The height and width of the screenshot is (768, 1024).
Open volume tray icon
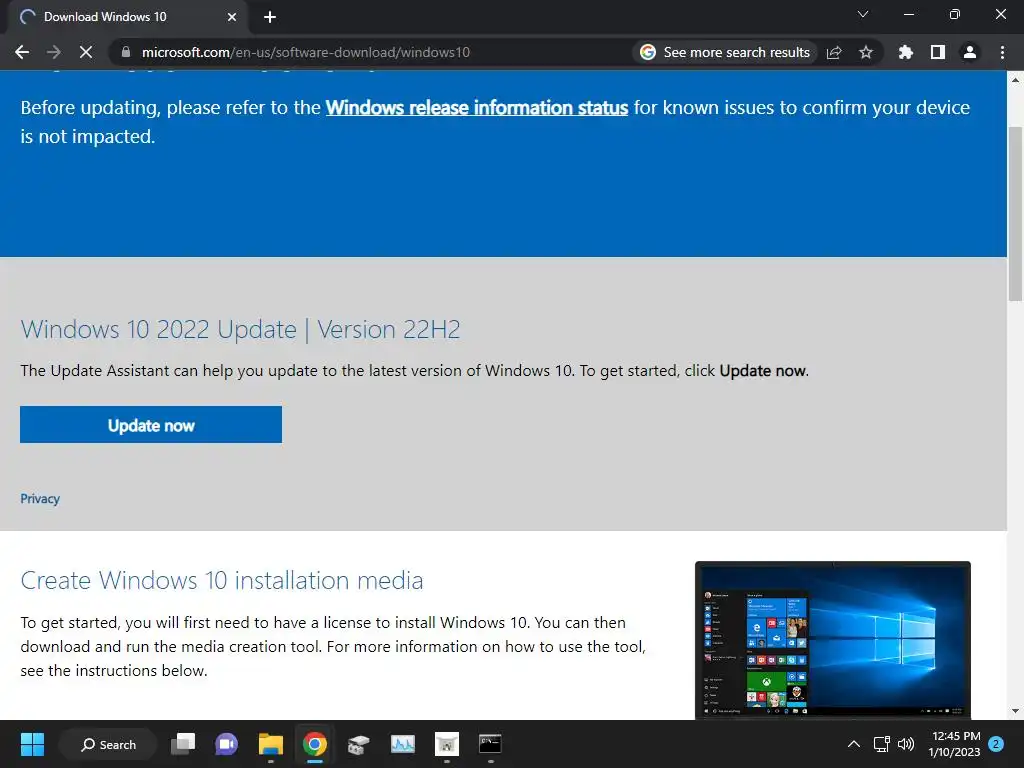tap(906, 744)
